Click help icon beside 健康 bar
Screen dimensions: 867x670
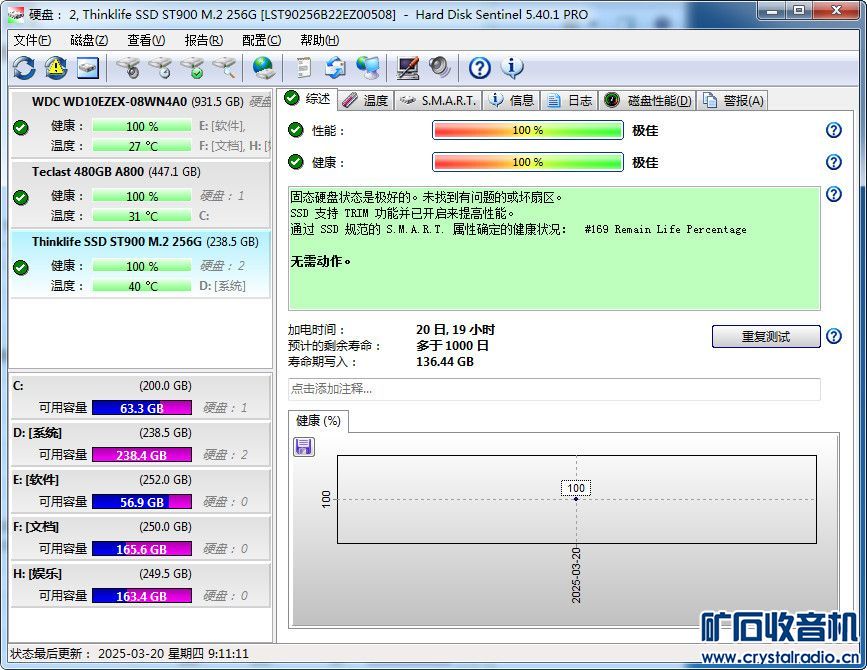tap(833, 162)
